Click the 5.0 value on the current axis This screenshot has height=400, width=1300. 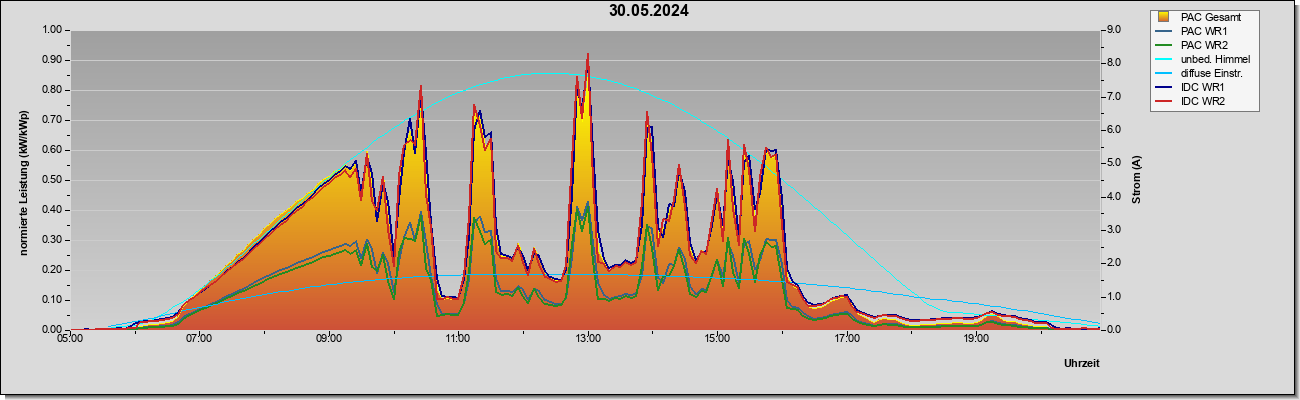click(1113, 163)
